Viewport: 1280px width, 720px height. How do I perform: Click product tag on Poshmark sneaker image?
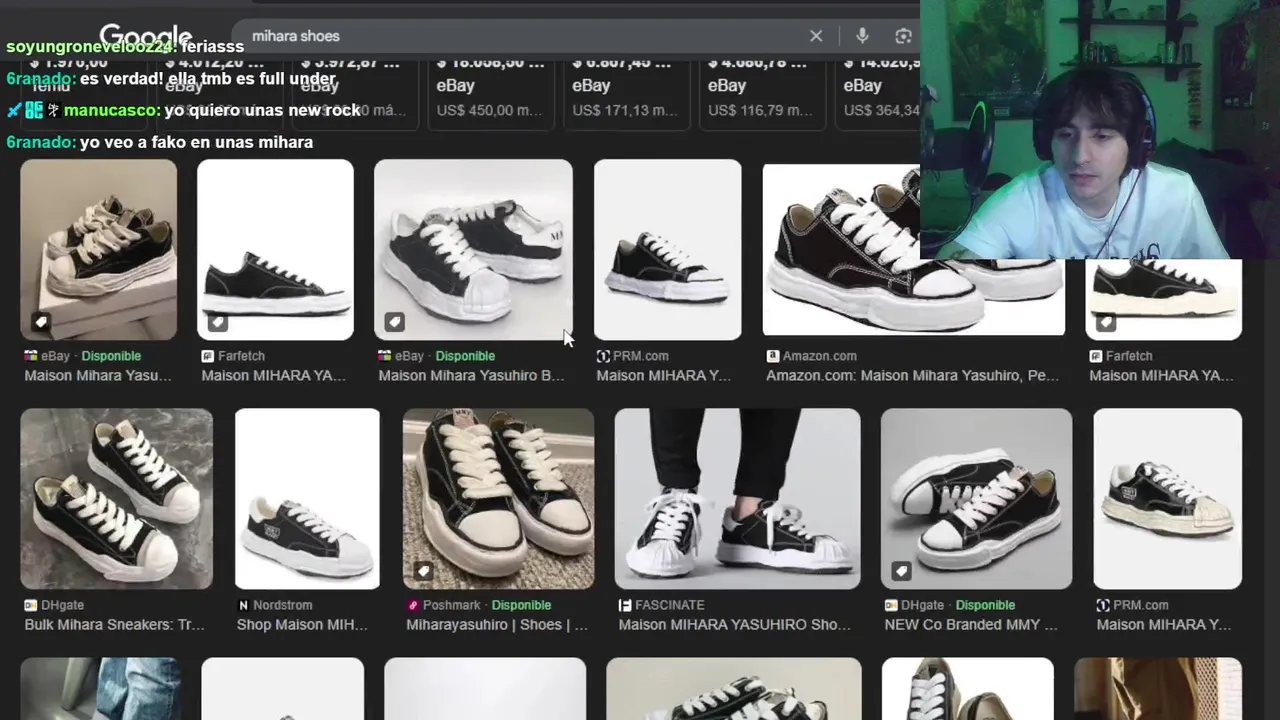coord(423,571)
